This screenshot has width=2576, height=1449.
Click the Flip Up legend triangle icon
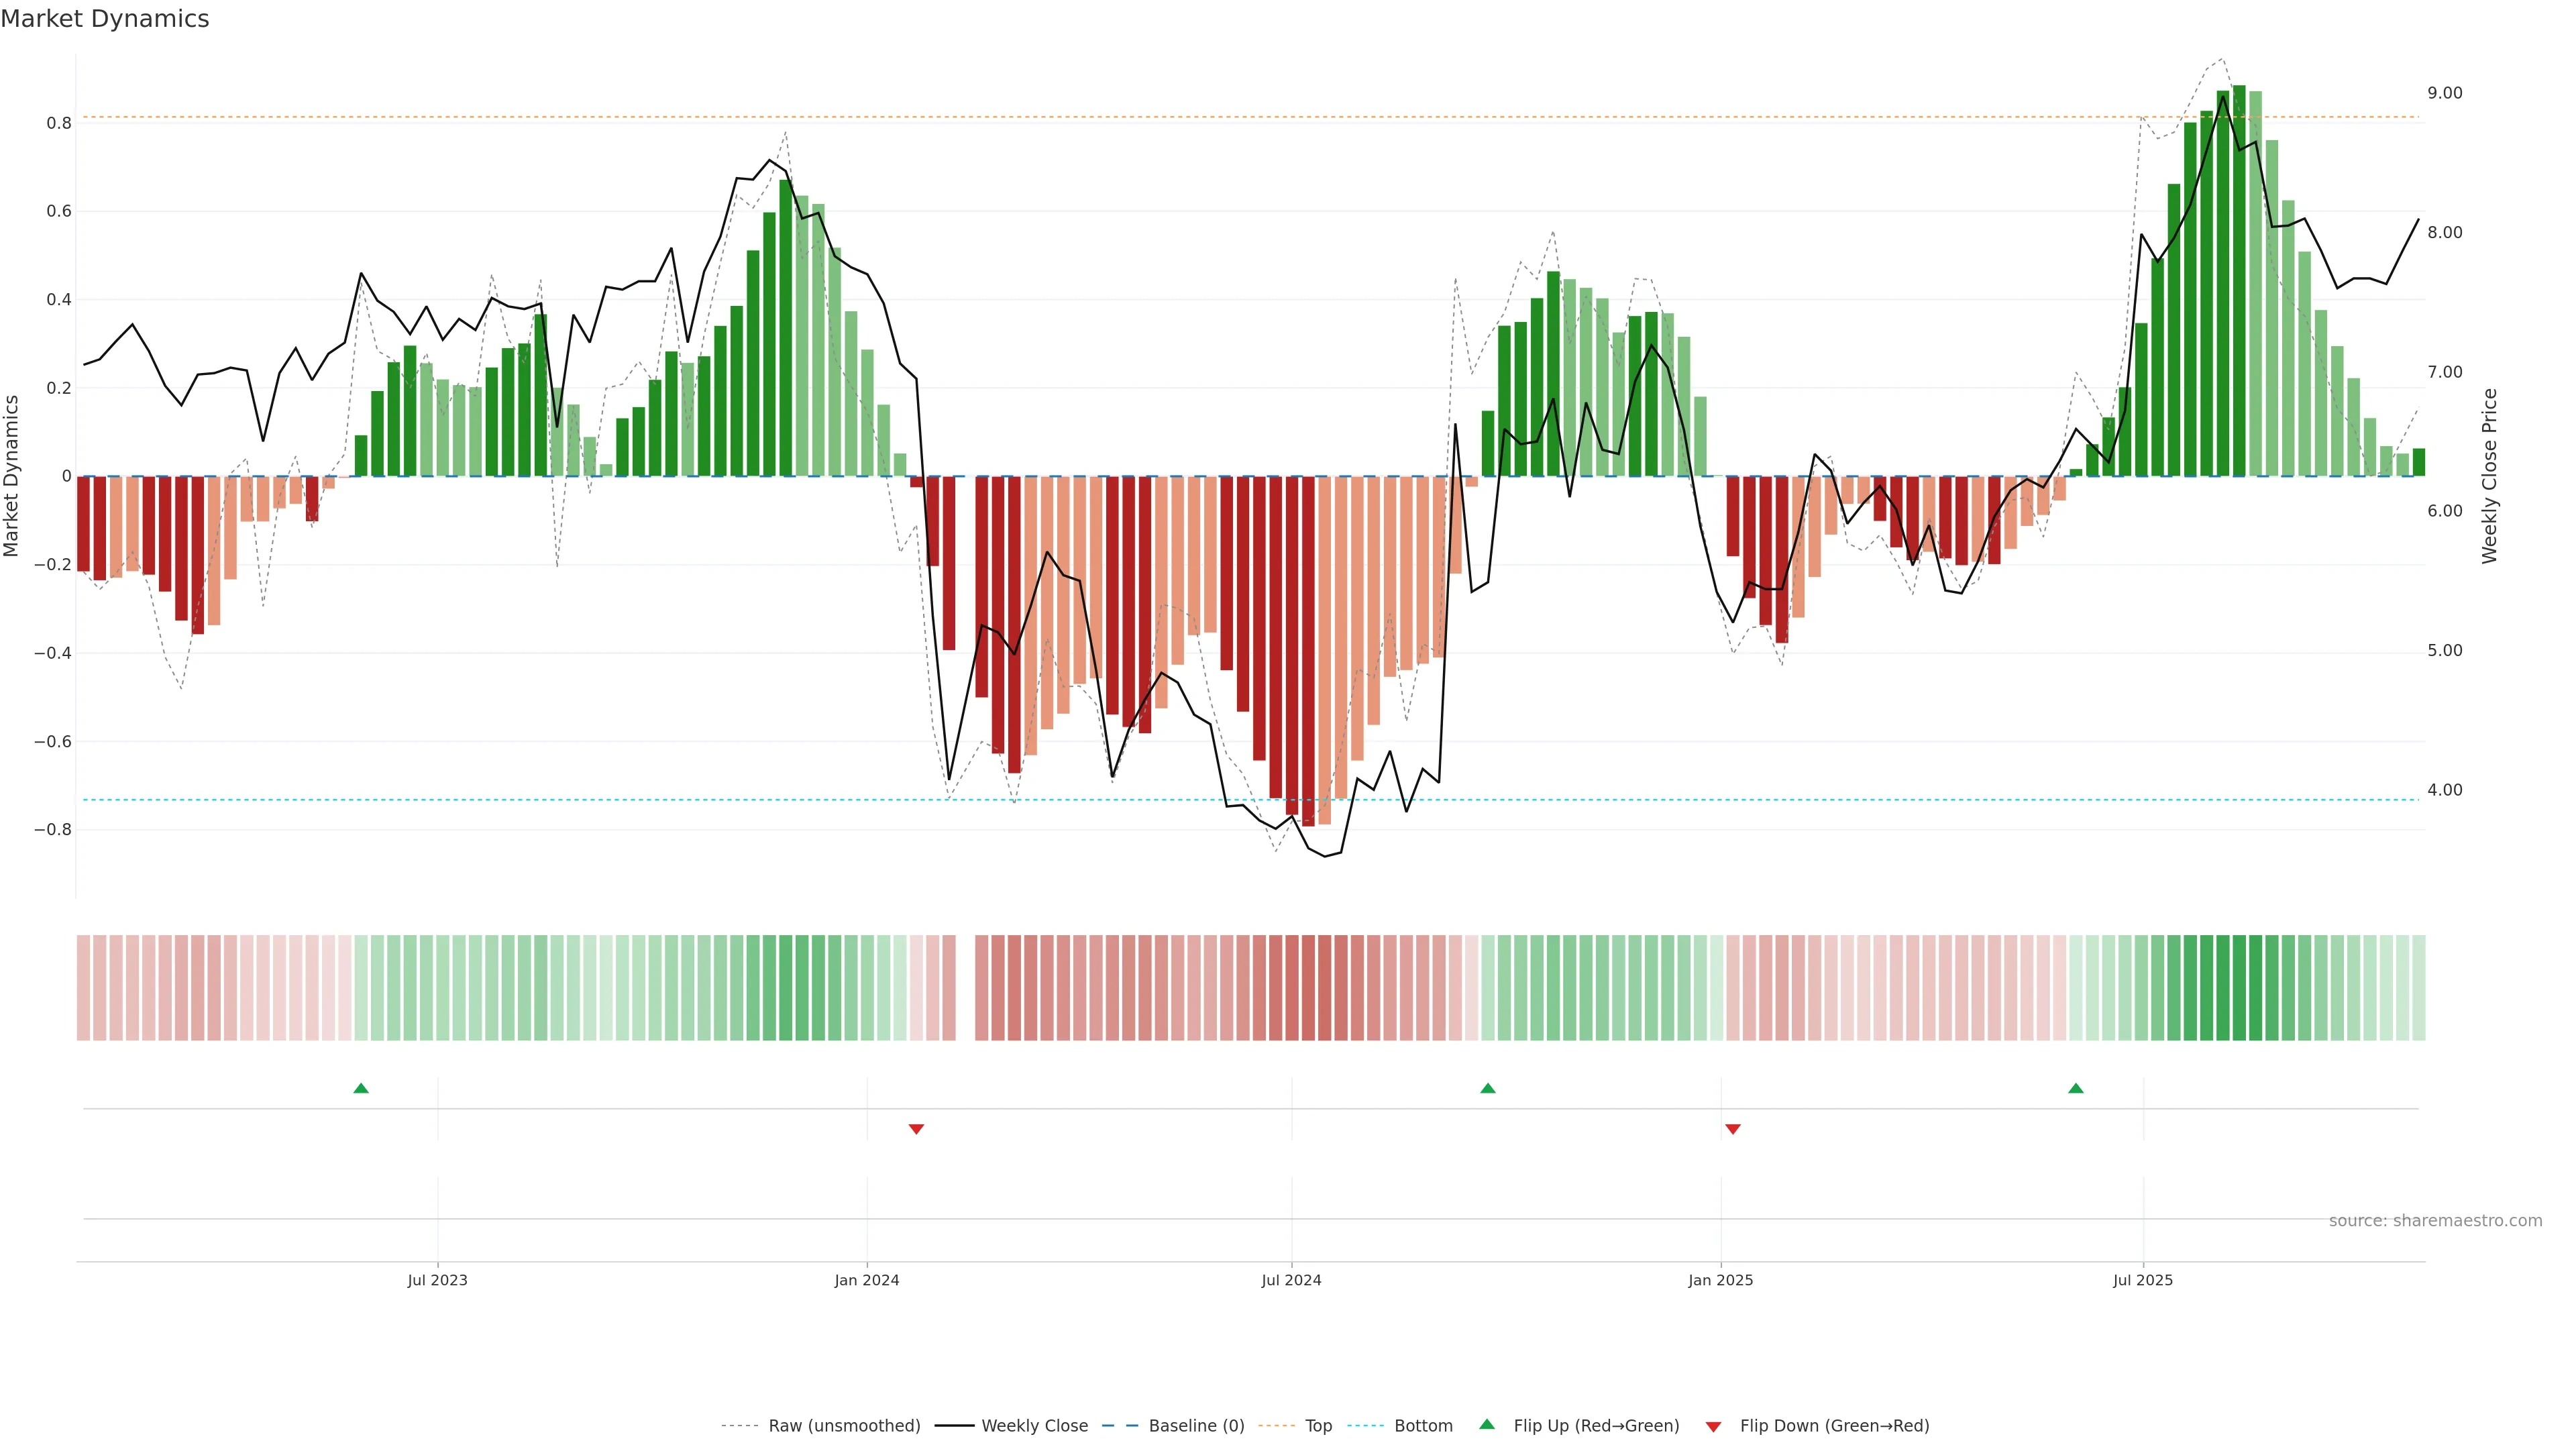[x=1487, y=1424]
